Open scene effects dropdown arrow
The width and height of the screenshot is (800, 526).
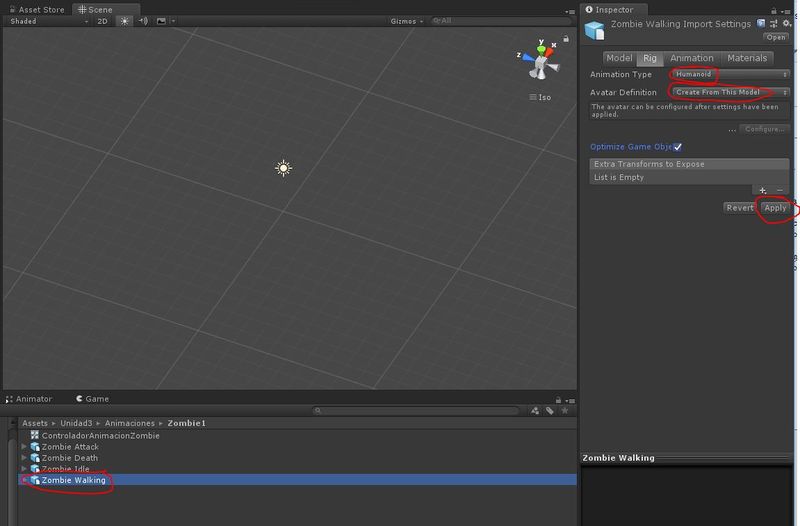pyautogui.click(x=173, y=21)
